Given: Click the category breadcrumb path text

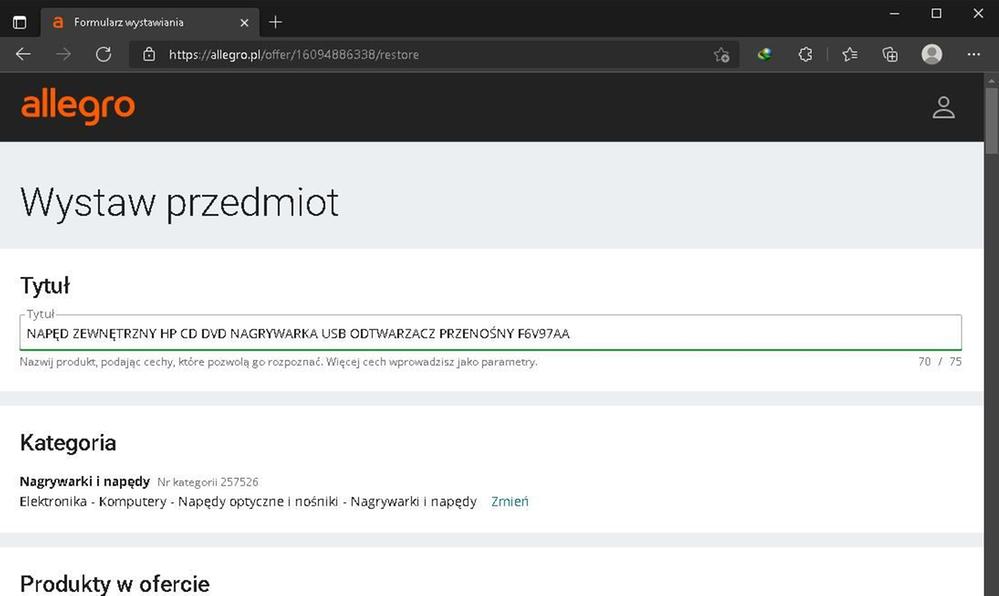Looking at the screenshot, I should pos(248,502).
